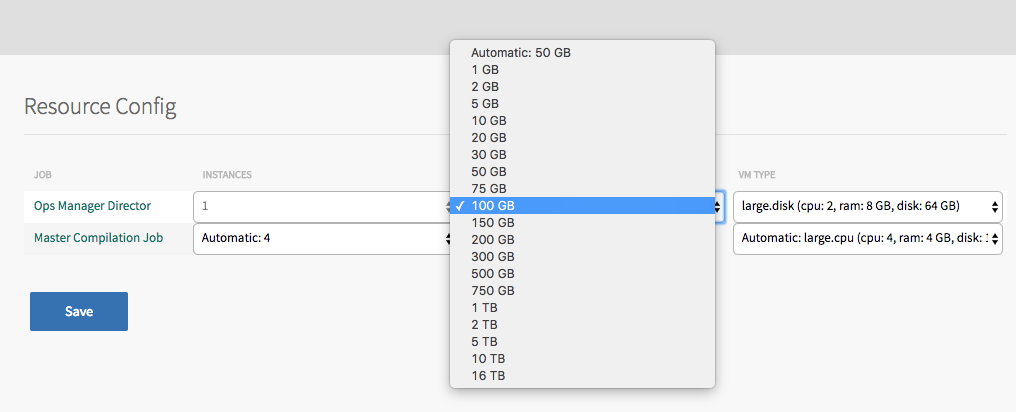Click the Ops Manager Director job label
Image resolution: width=1016 pixels, height=412 pixels.
coord(92,206)
